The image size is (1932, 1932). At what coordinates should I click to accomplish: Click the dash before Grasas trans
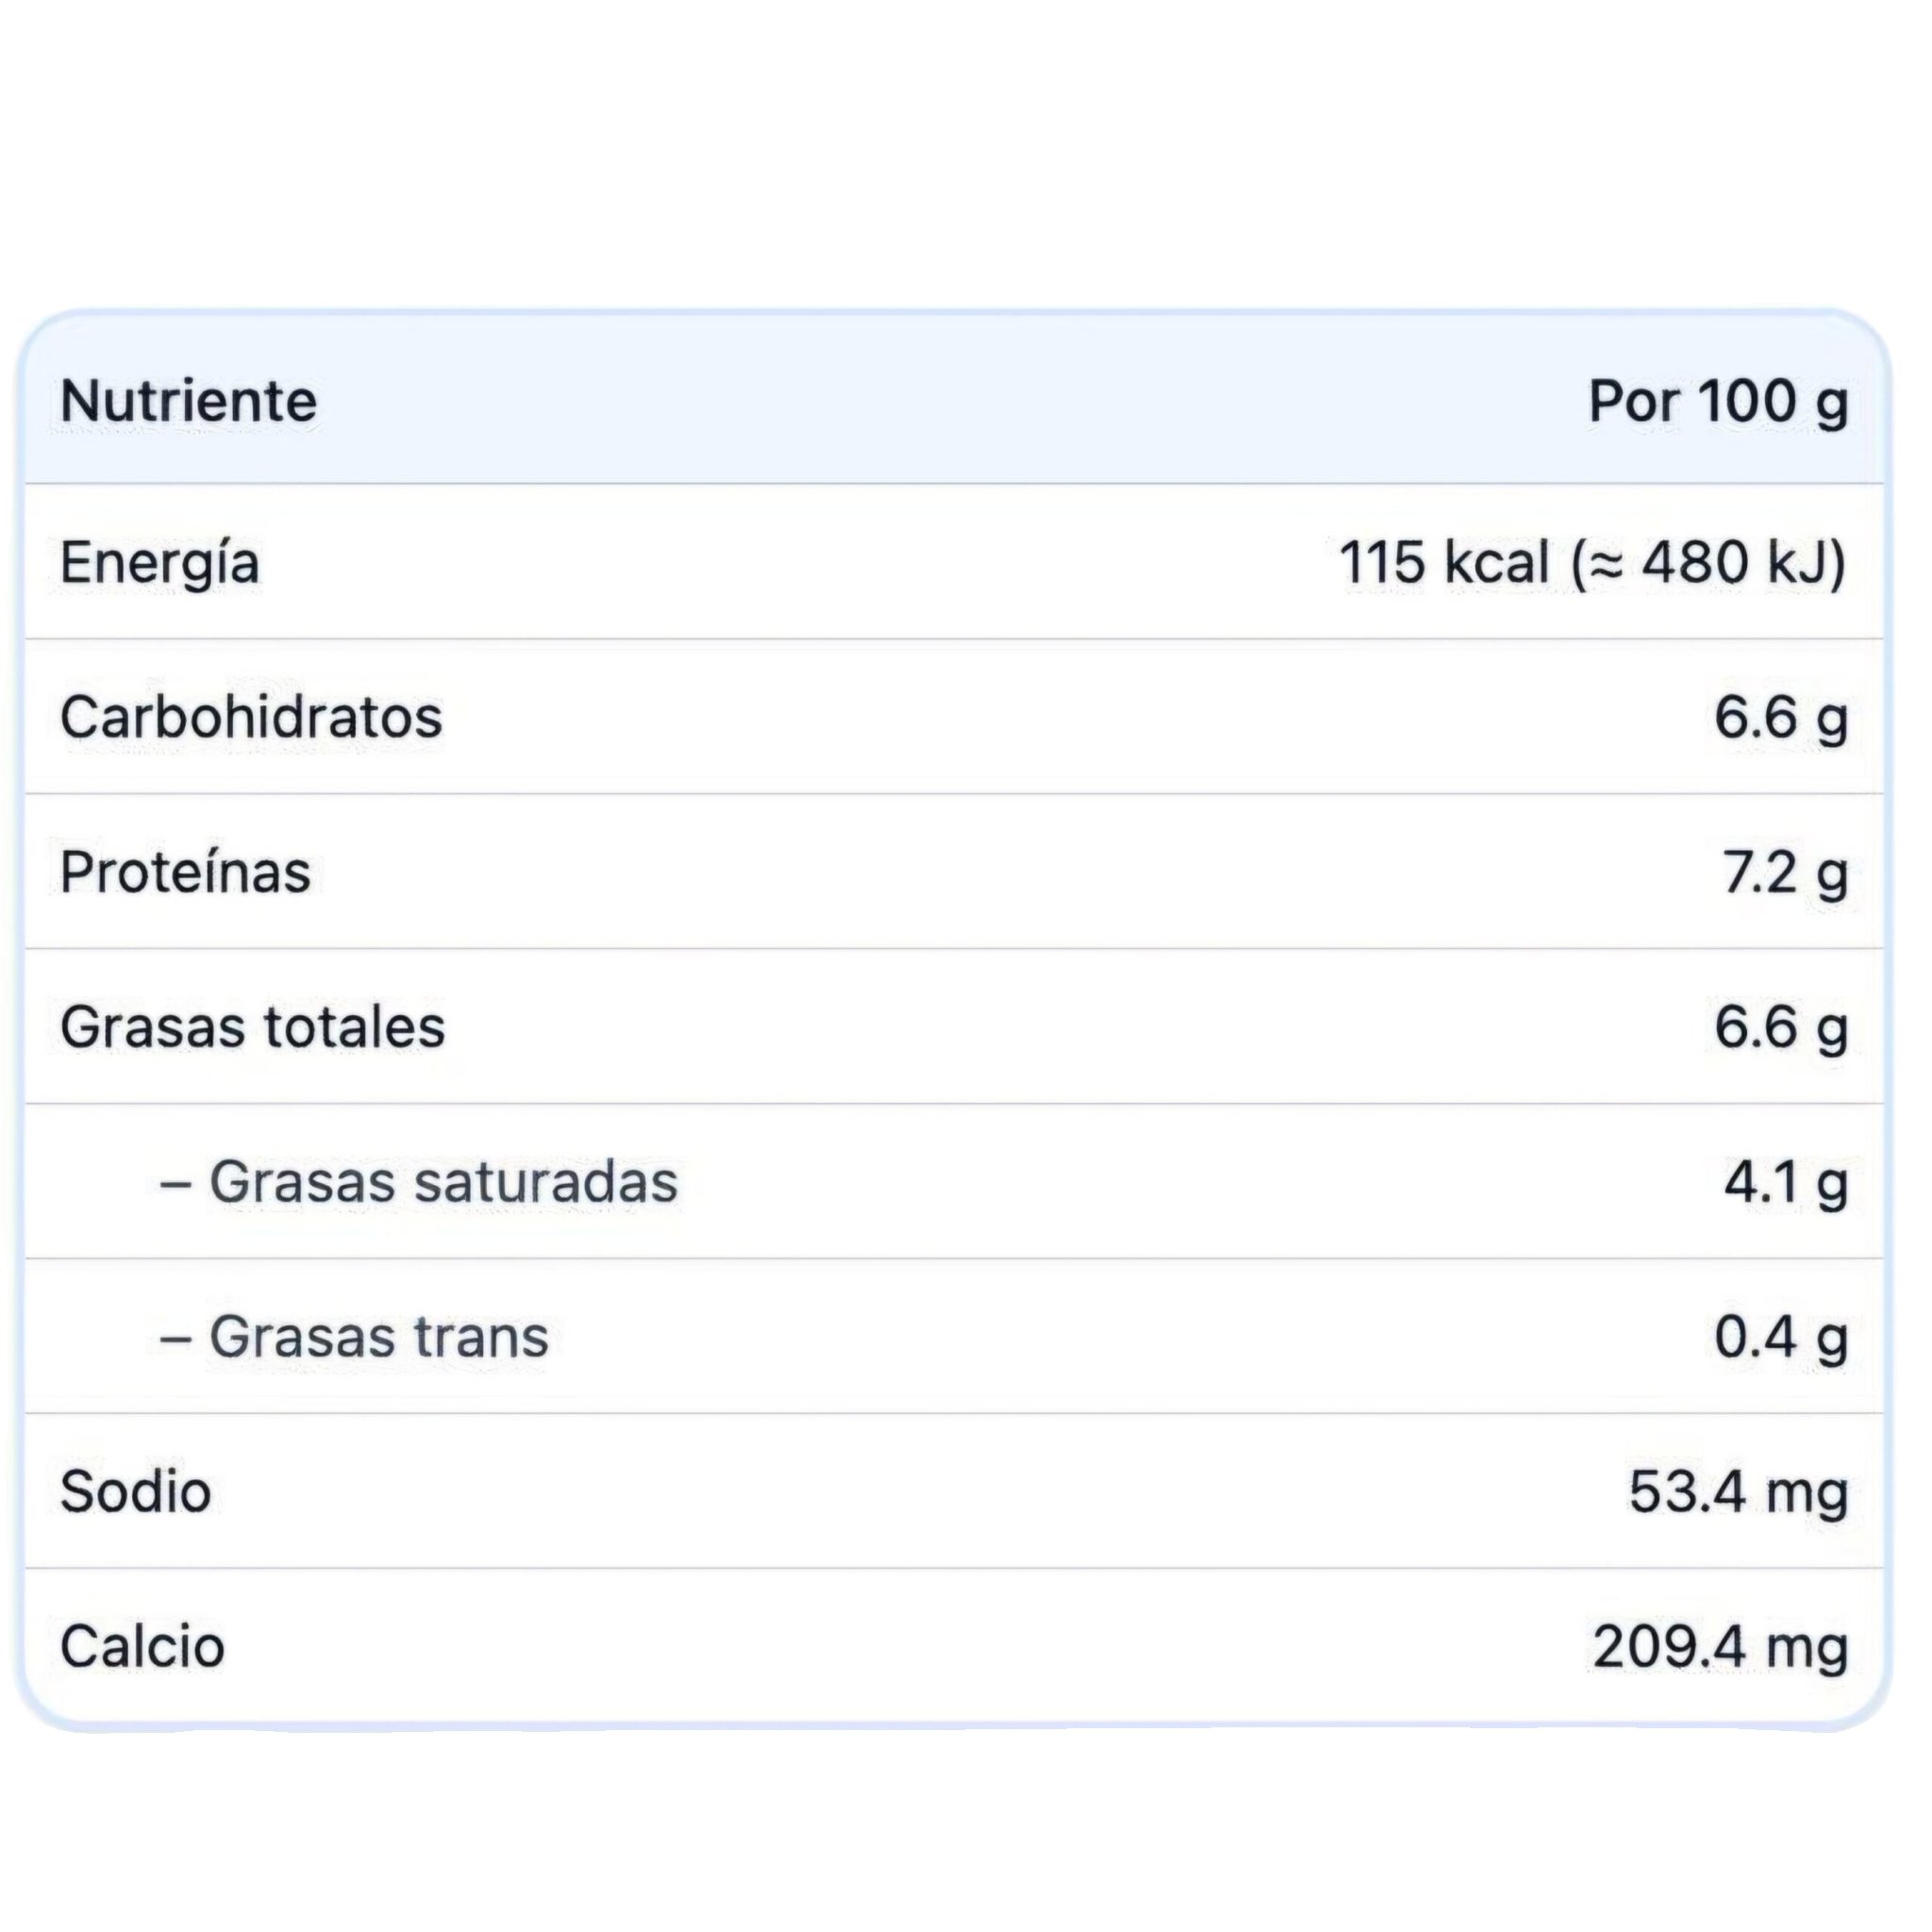point(175,1339)
